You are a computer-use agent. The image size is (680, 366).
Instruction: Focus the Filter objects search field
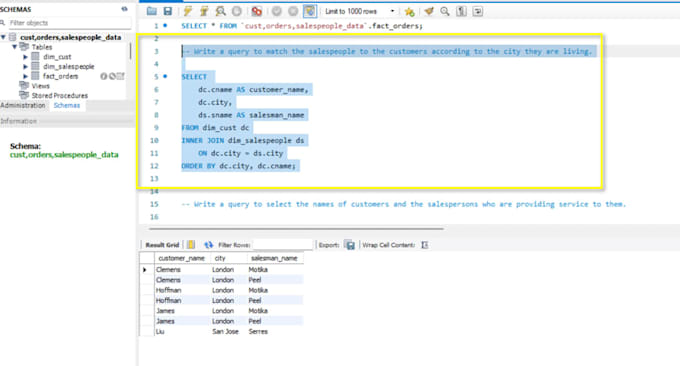pyautogui.click(x=69, y=23)
